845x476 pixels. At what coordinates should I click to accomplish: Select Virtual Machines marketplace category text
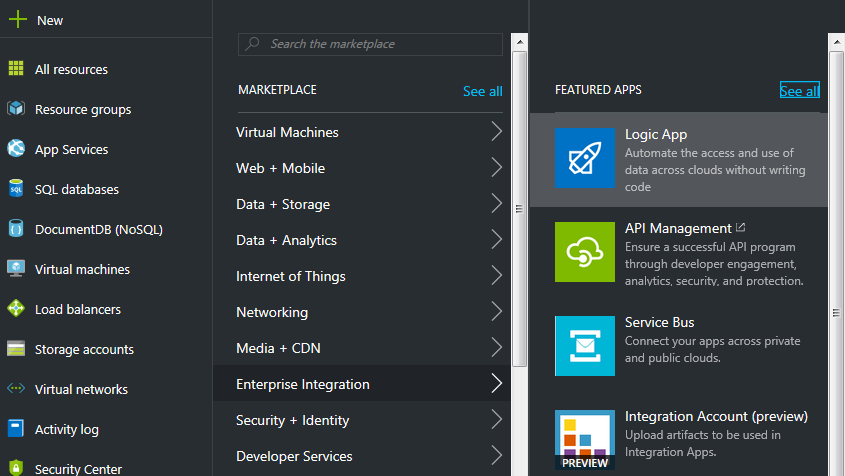pyautogui.click(x=287, y=132)
